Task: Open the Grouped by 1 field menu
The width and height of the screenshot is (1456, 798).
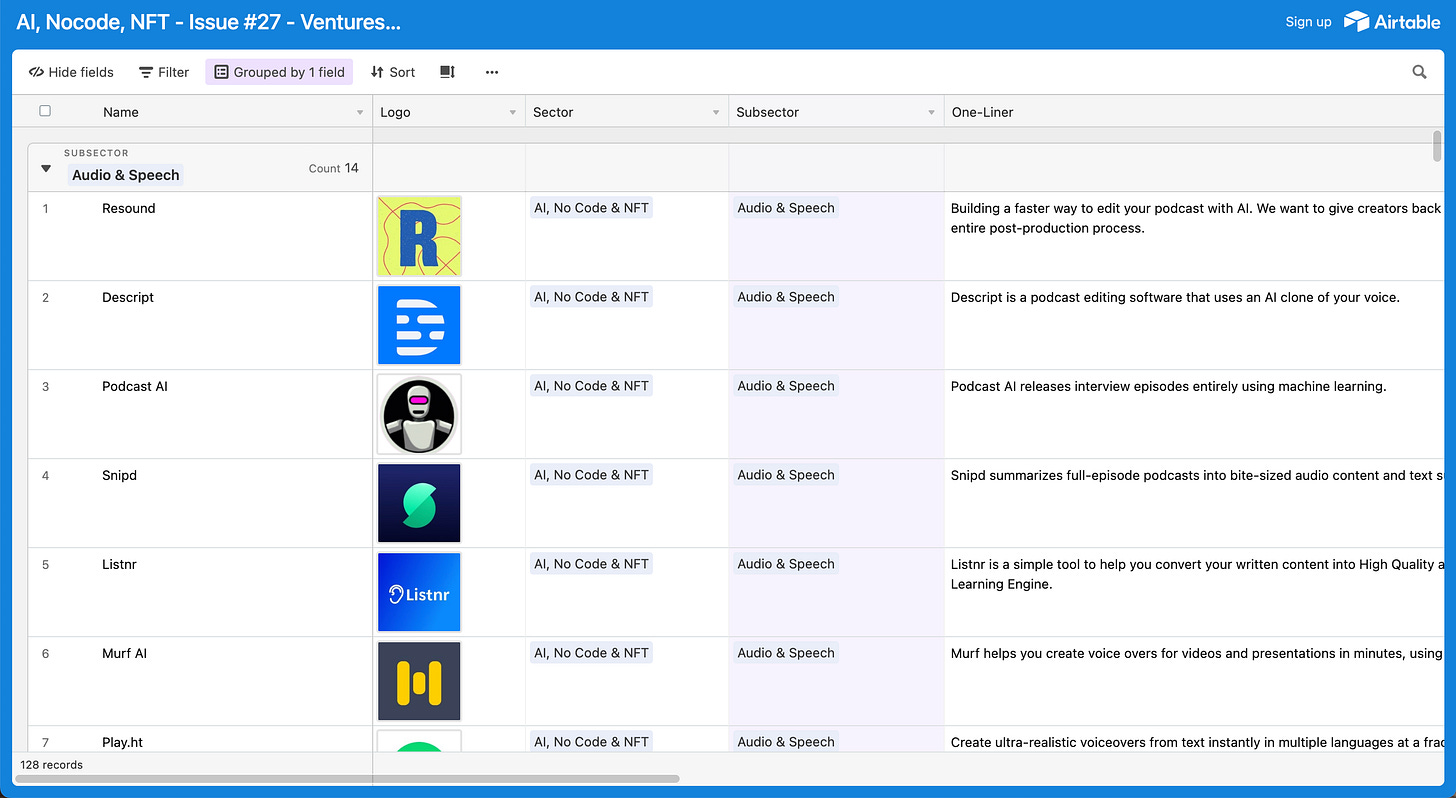Action: point(279,72)
